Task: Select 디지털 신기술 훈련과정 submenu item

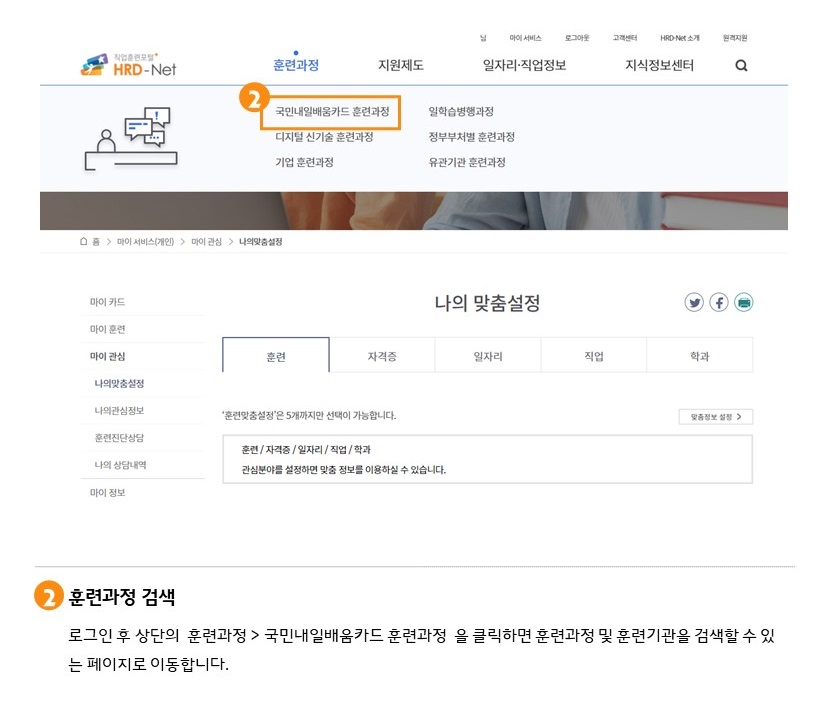Action: point(324,137)
